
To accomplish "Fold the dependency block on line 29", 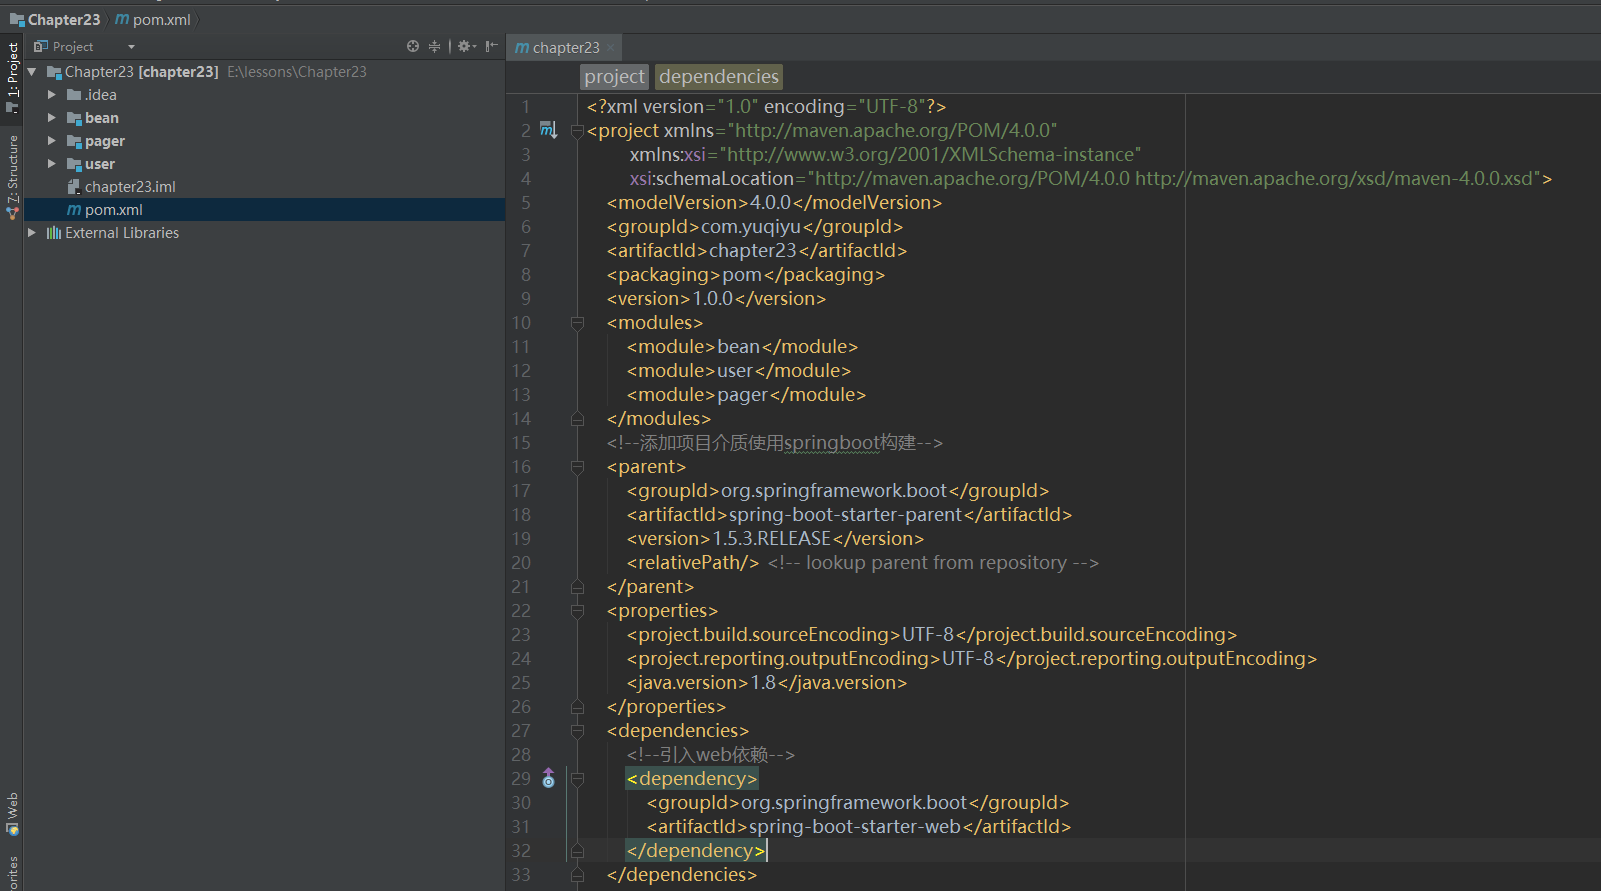I will point(577,779).
